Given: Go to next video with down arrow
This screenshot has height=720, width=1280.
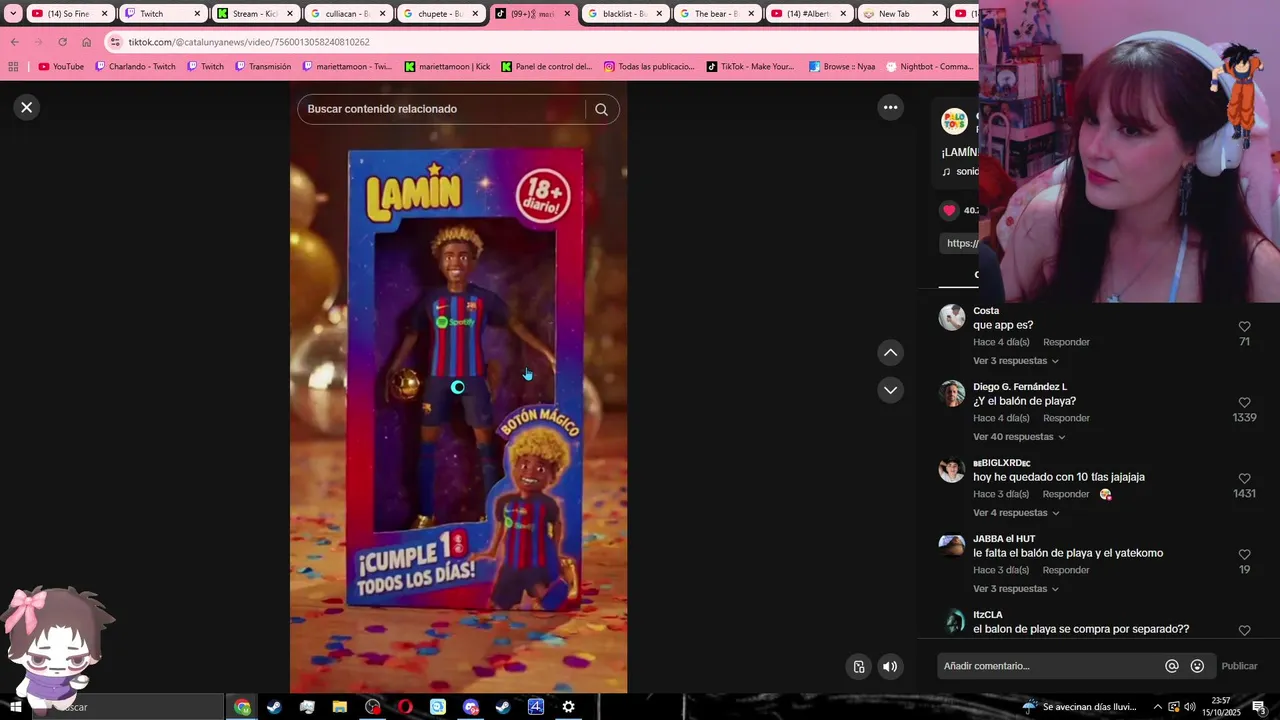Looking at the screenshot, I should [x=890, y=390].
